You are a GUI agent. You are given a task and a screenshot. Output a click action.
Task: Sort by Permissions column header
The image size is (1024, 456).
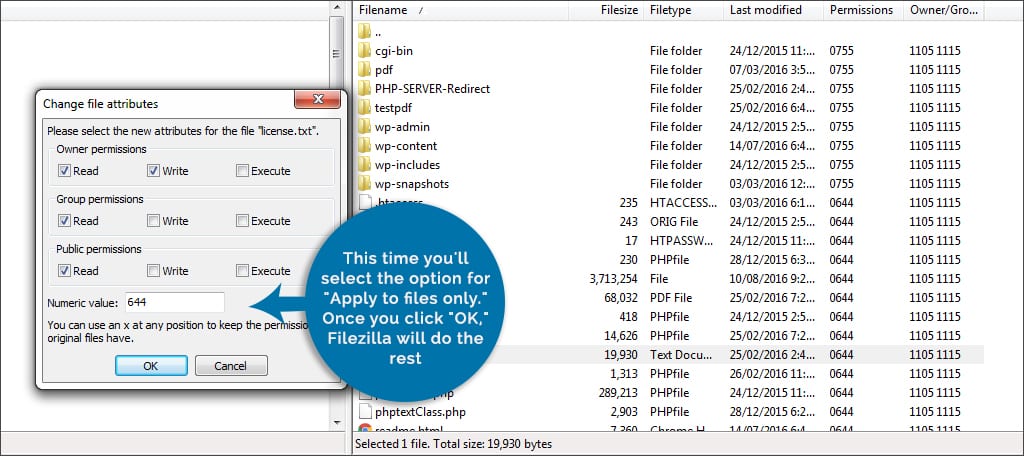[863, 10]
